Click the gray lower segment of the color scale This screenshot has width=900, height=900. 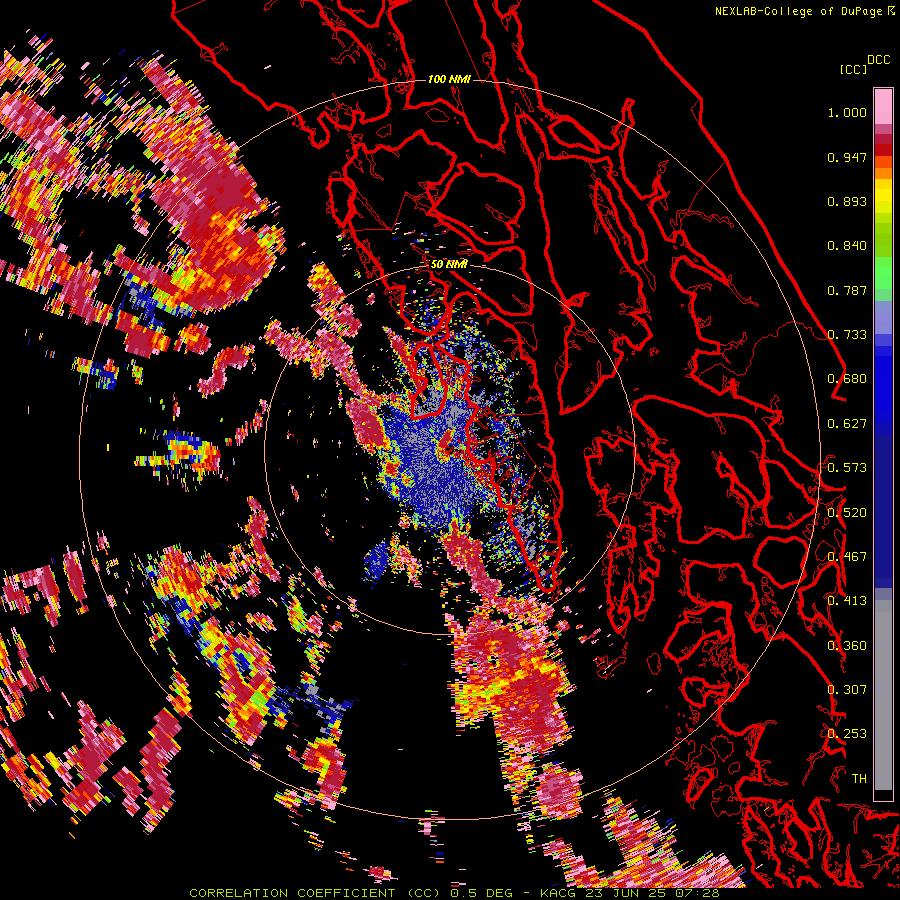point(883,695)
